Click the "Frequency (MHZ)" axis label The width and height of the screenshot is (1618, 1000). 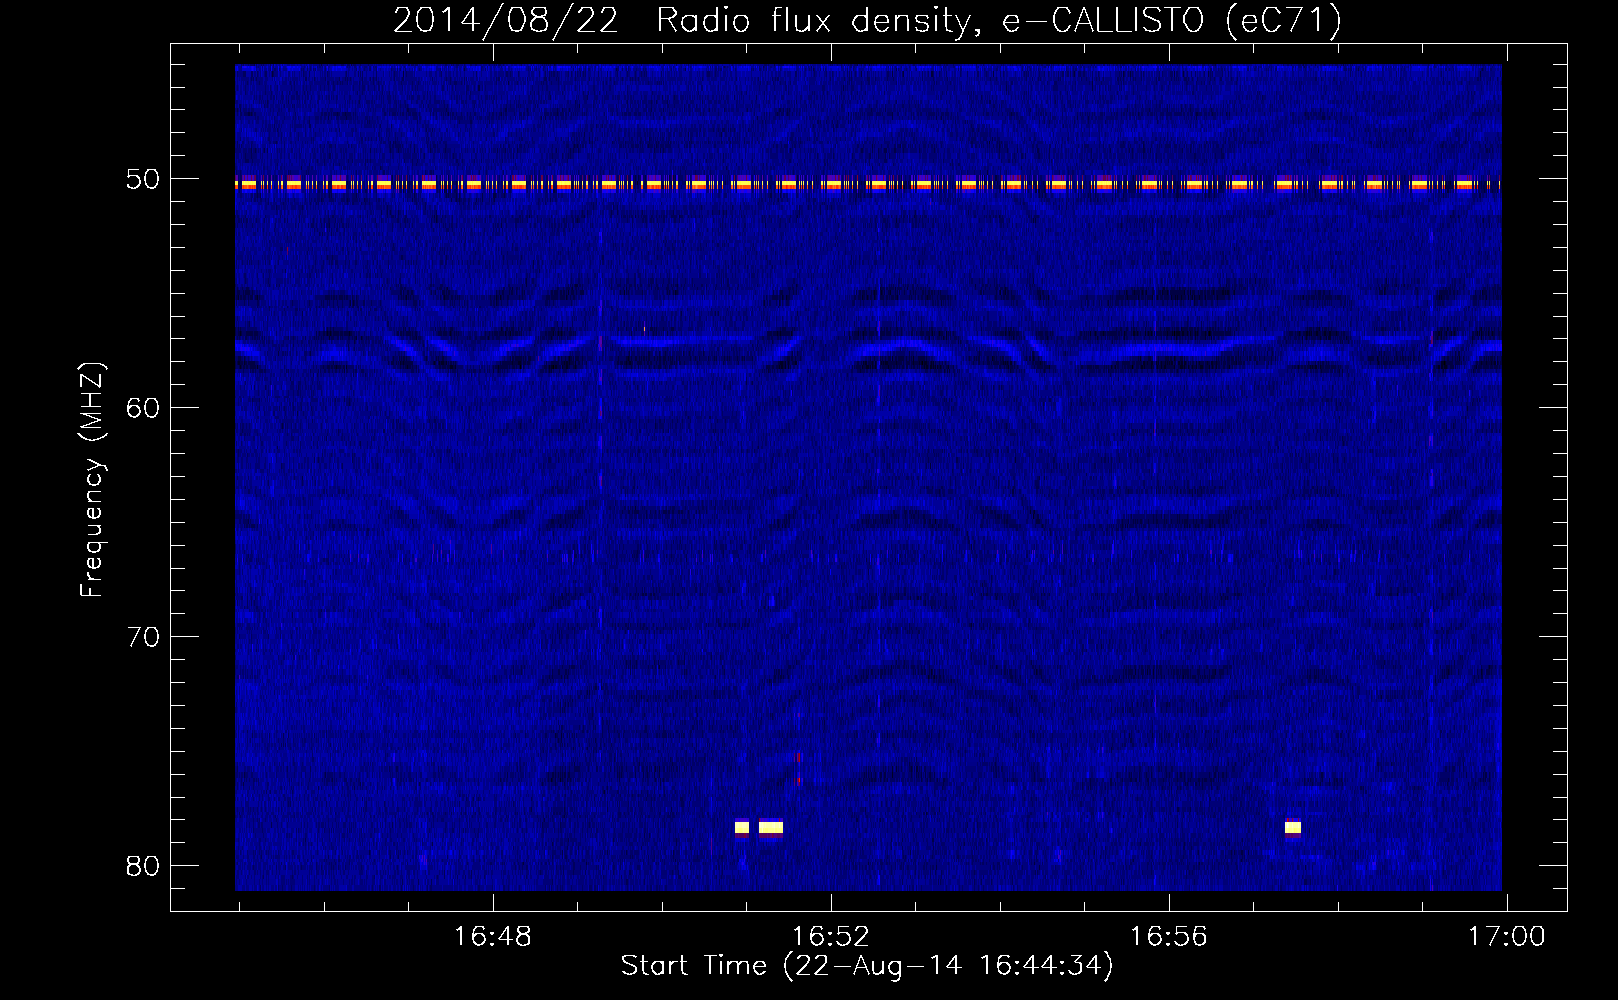click(x=92, y=480)
